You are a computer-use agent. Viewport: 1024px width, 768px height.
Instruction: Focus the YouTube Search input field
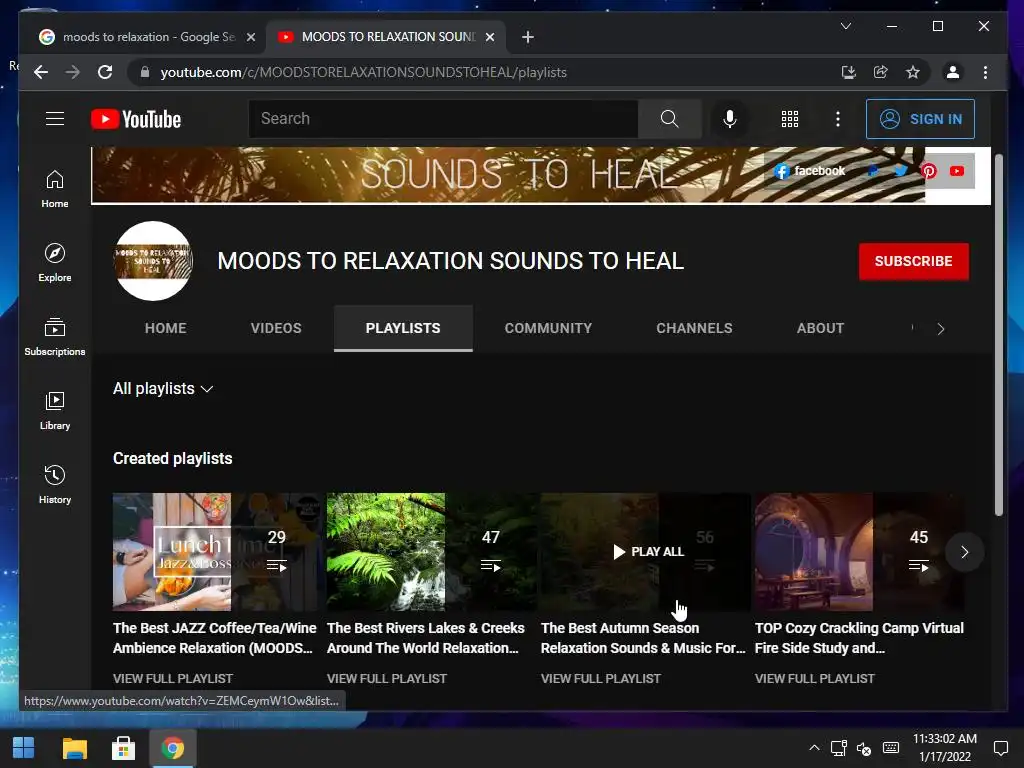click(443, 119)
